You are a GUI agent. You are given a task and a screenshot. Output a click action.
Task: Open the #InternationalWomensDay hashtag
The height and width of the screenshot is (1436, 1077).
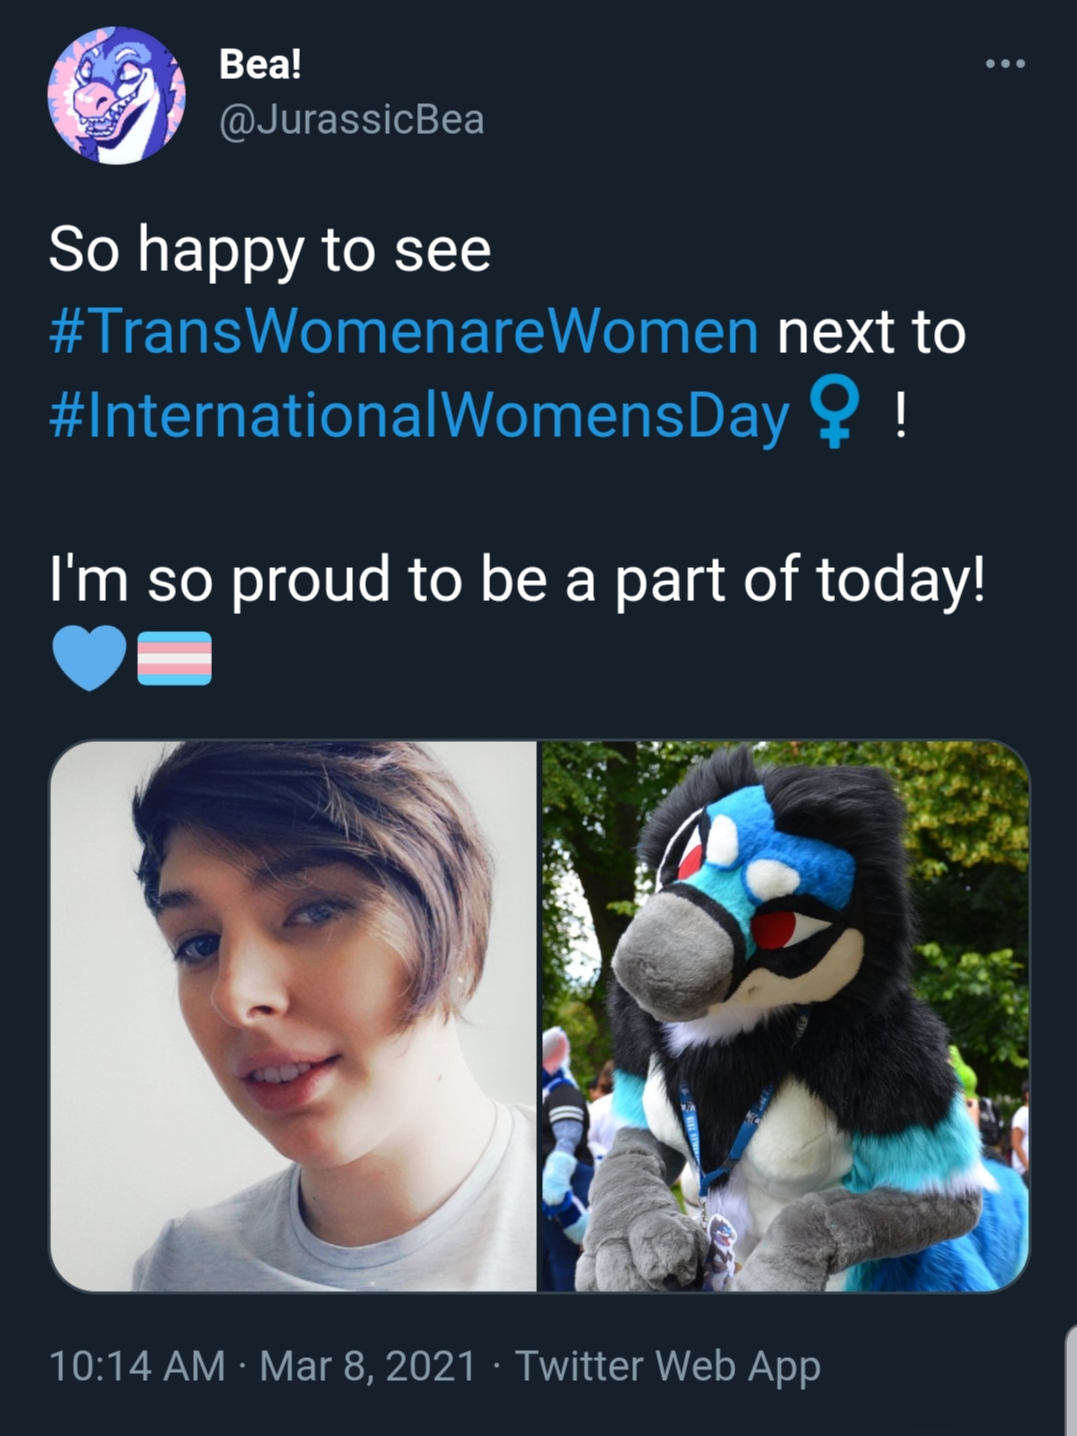point(419,415)
